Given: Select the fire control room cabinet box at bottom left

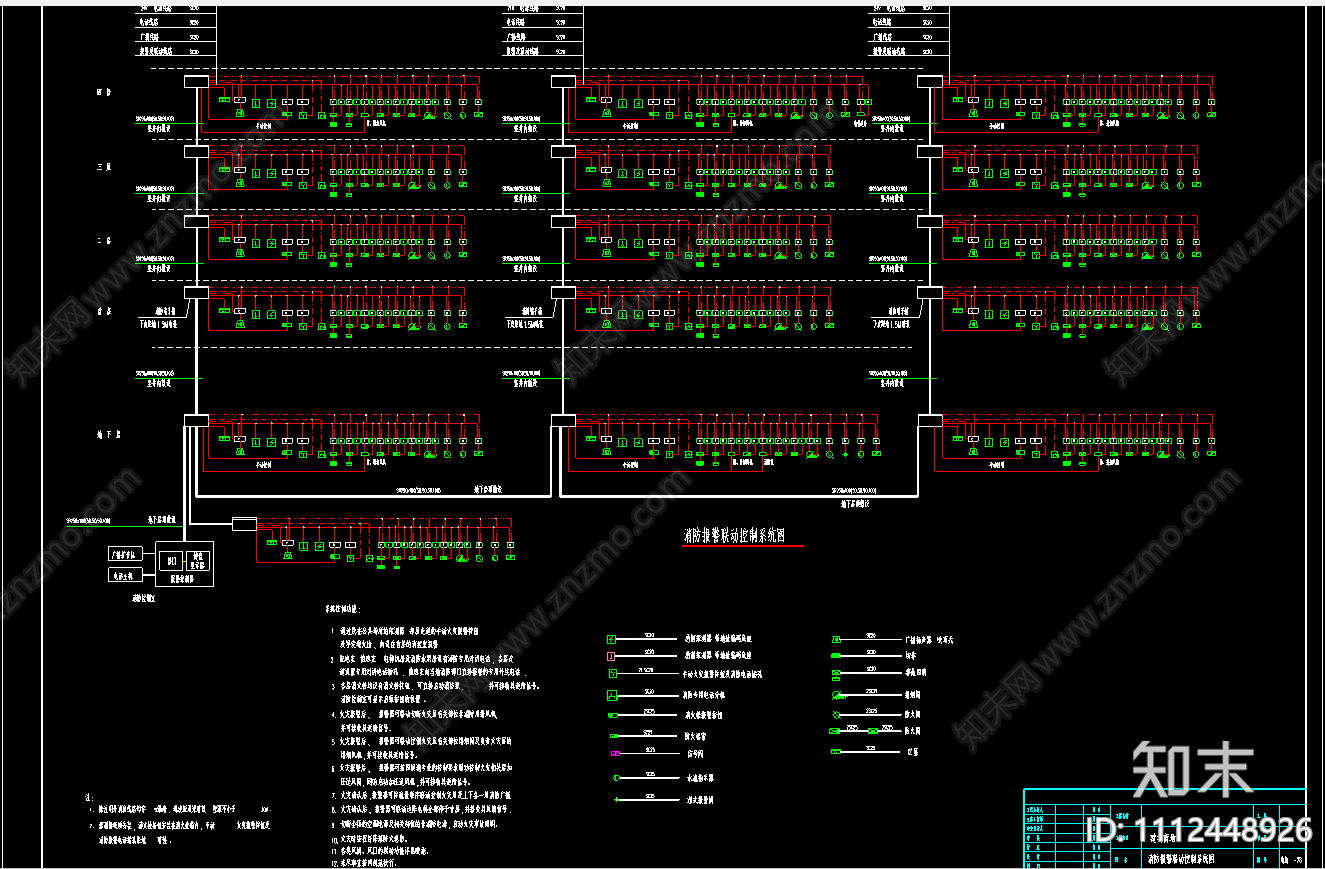Looking at the screenshot, I should point(185,563).
